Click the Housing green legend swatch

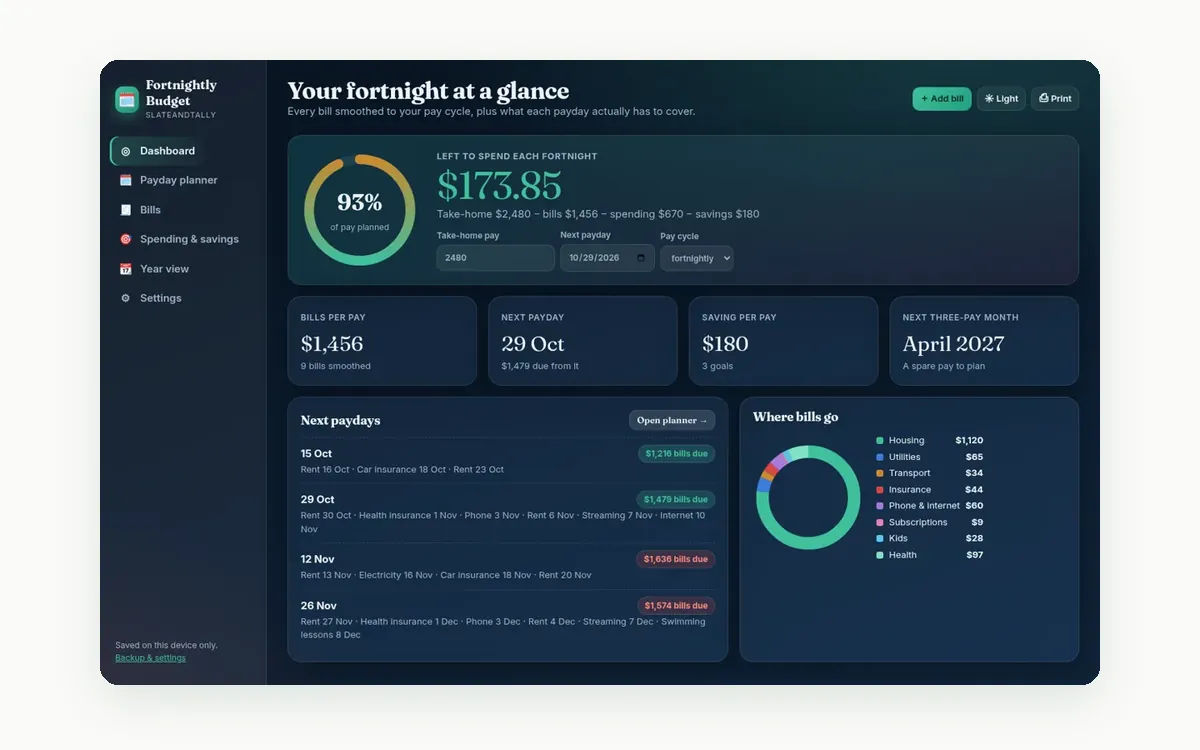(880, 441)
